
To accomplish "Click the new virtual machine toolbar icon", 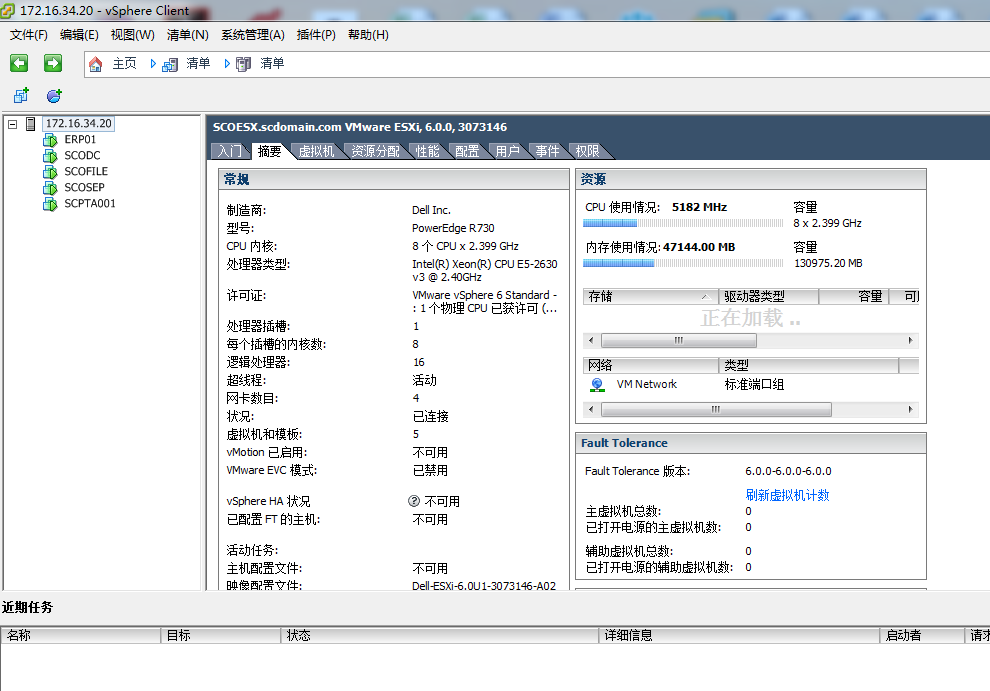I will pos(21,95).
